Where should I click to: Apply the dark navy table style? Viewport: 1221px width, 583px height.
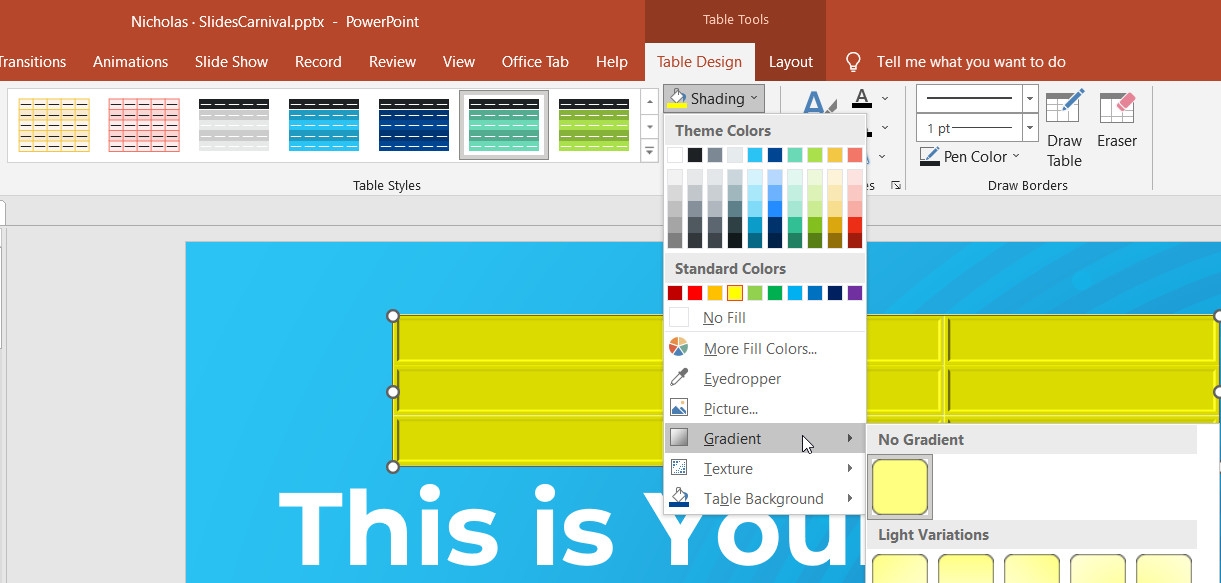coord(414,125)
